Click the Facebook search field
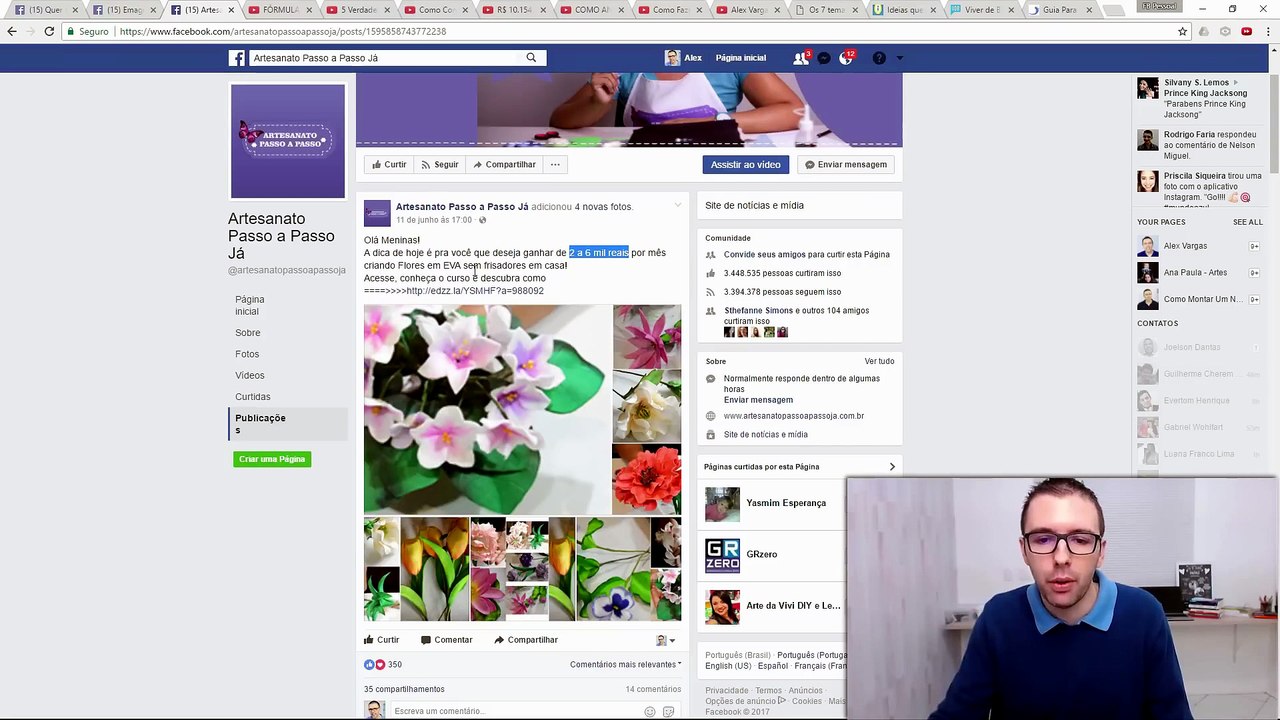 coord(385,58)
